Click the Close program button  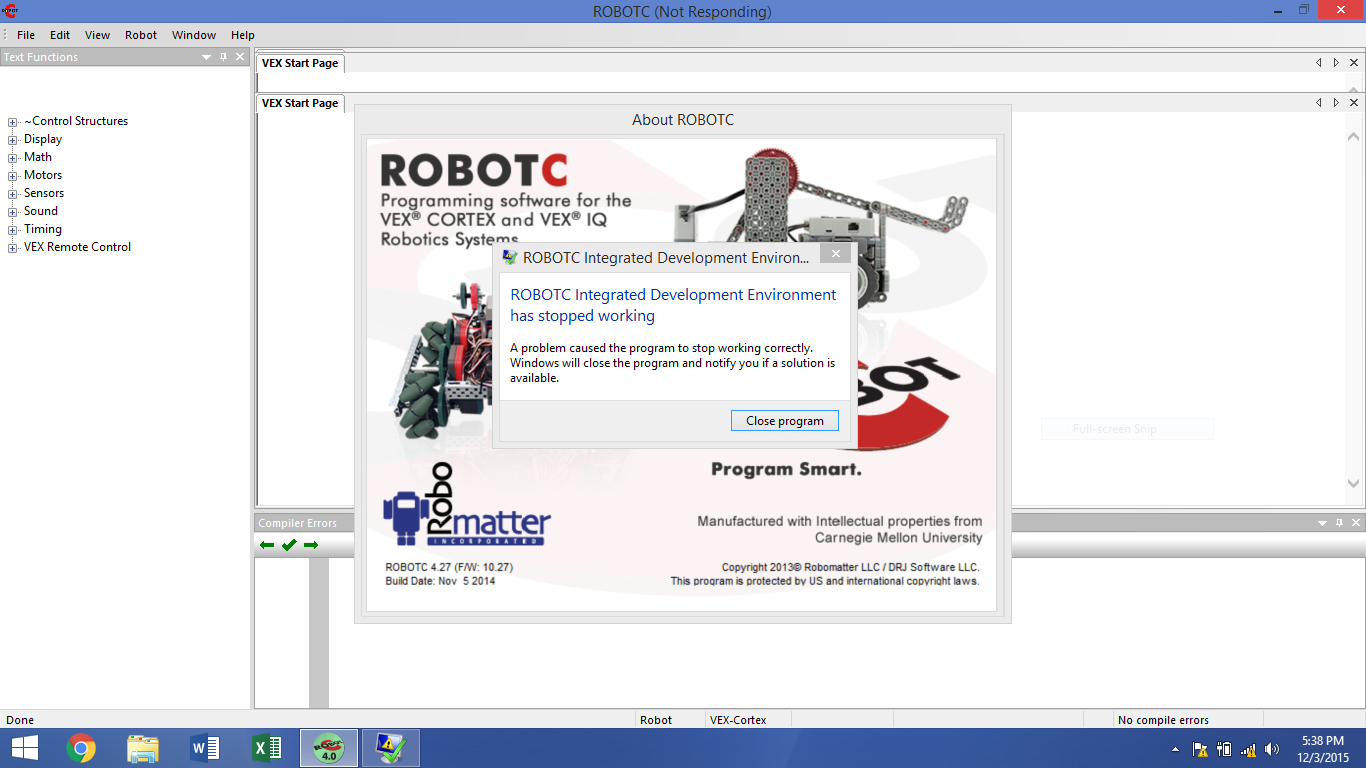[x=785, y=421]
